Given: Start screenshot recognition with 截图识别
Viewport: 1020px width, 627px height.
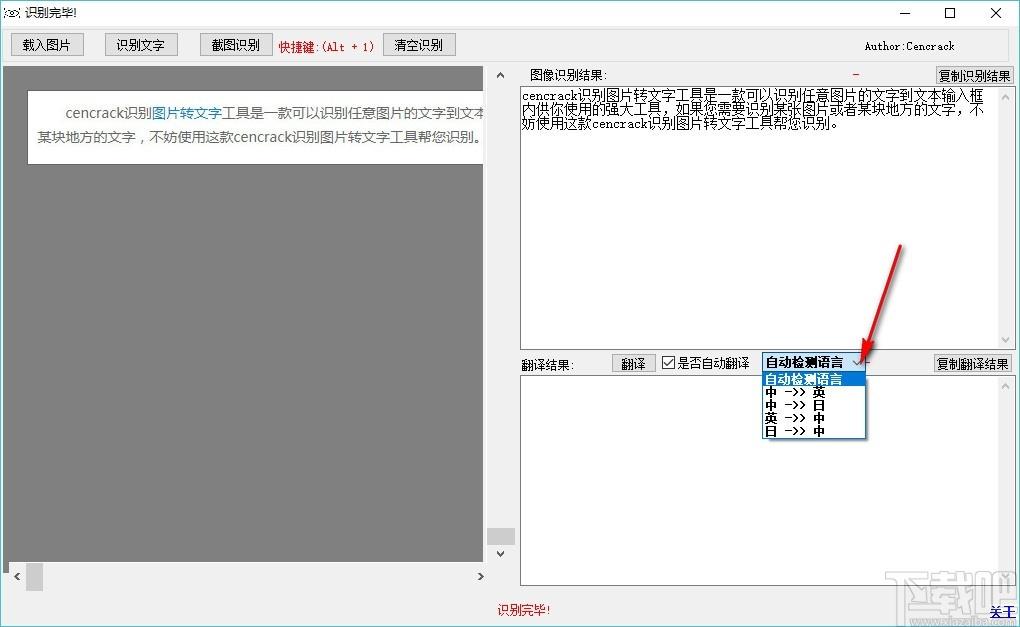Looking at the screenshot, I should pos(236,45).
